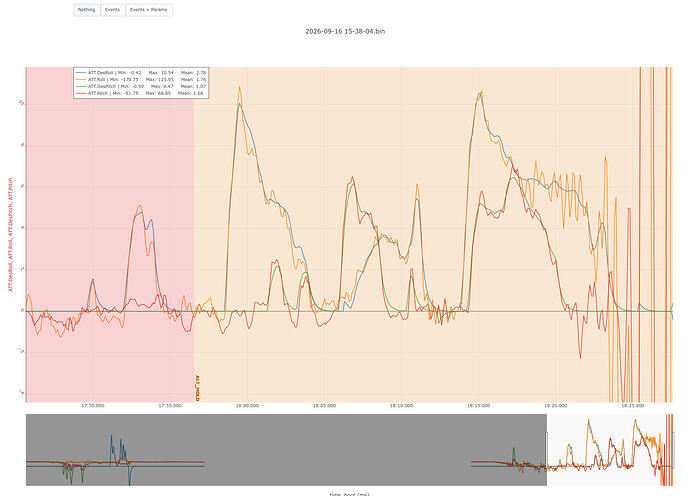Image resolution: width=690 pixels, height=496 pixels.
Task: Toggle ATT.Pitch trace in the legend
Action: [x=141, y=93]
